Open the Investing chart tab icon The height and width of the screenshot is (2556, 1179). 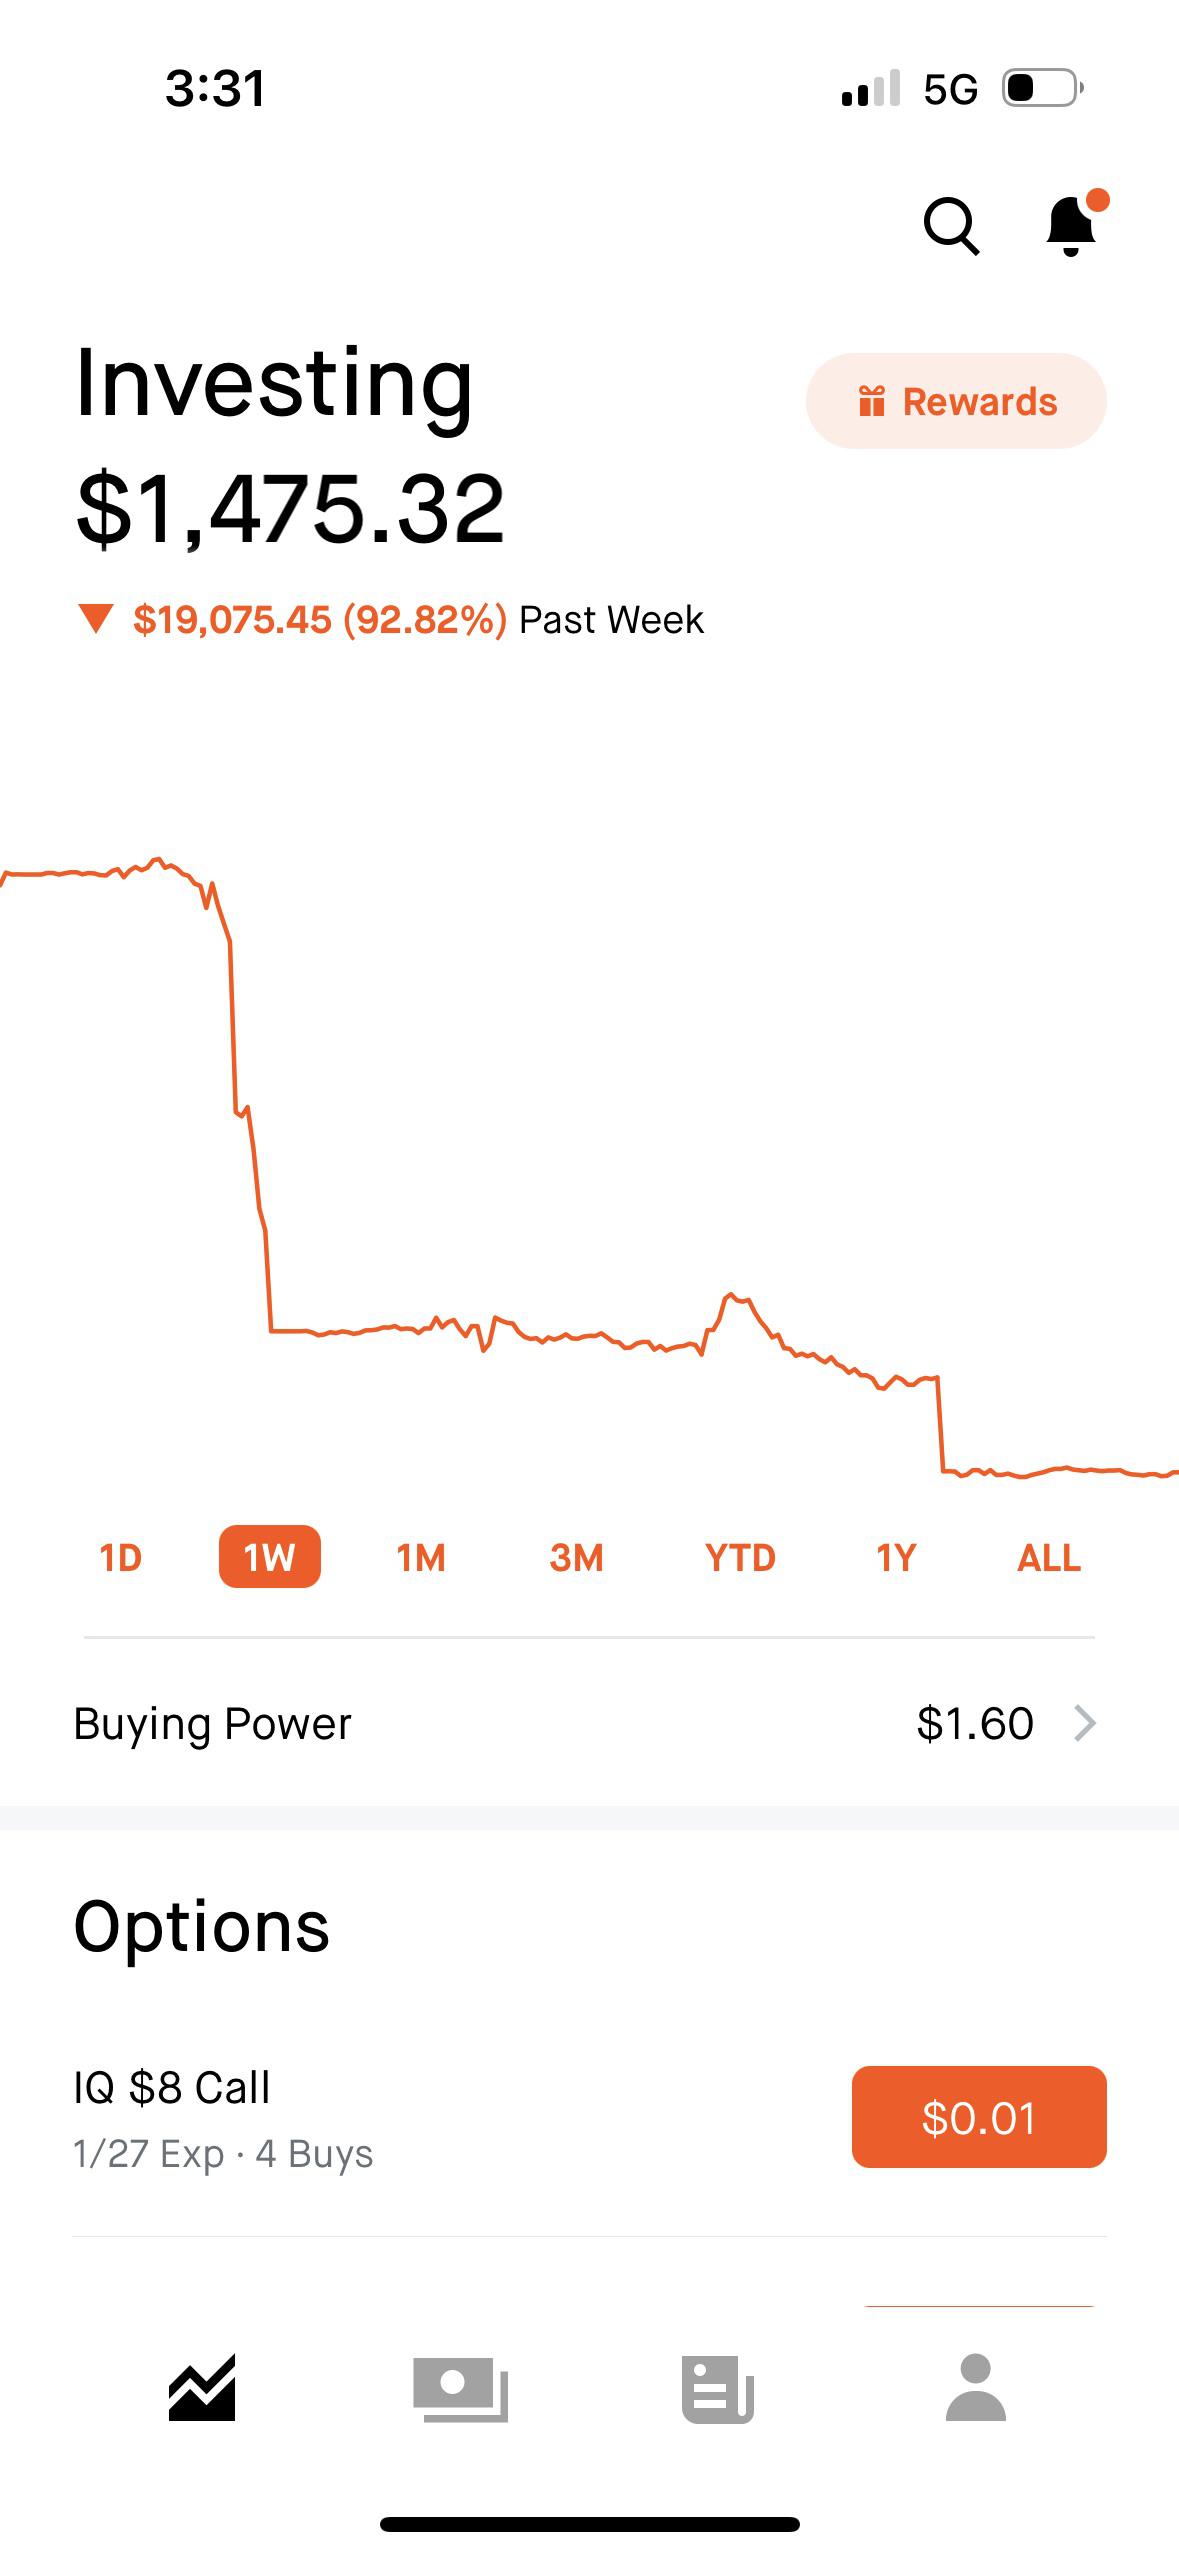pos(202,2388)
